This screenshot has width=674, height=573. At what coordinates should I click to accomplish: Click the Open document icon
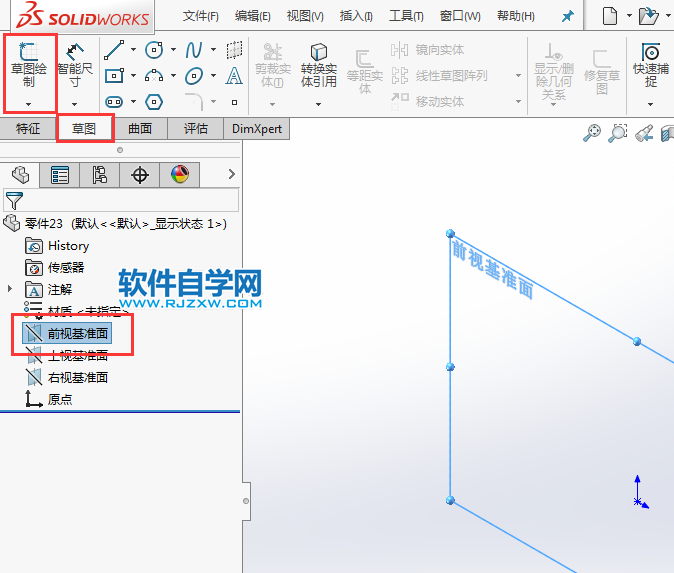649,16
